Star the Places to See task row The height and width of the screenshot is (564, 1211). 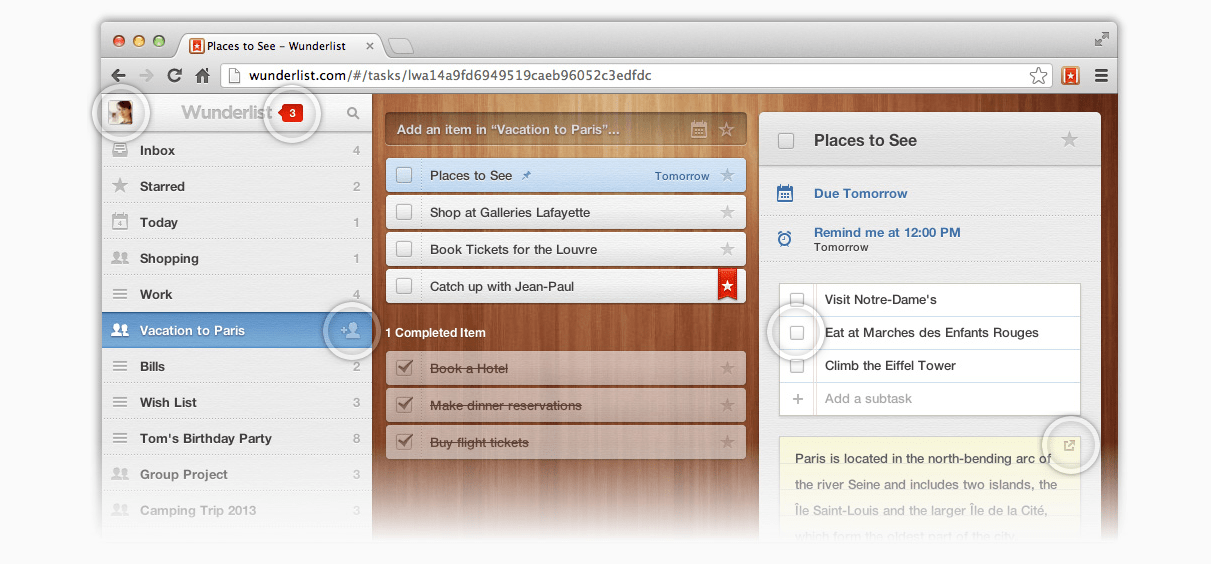(x=727, y=175)
